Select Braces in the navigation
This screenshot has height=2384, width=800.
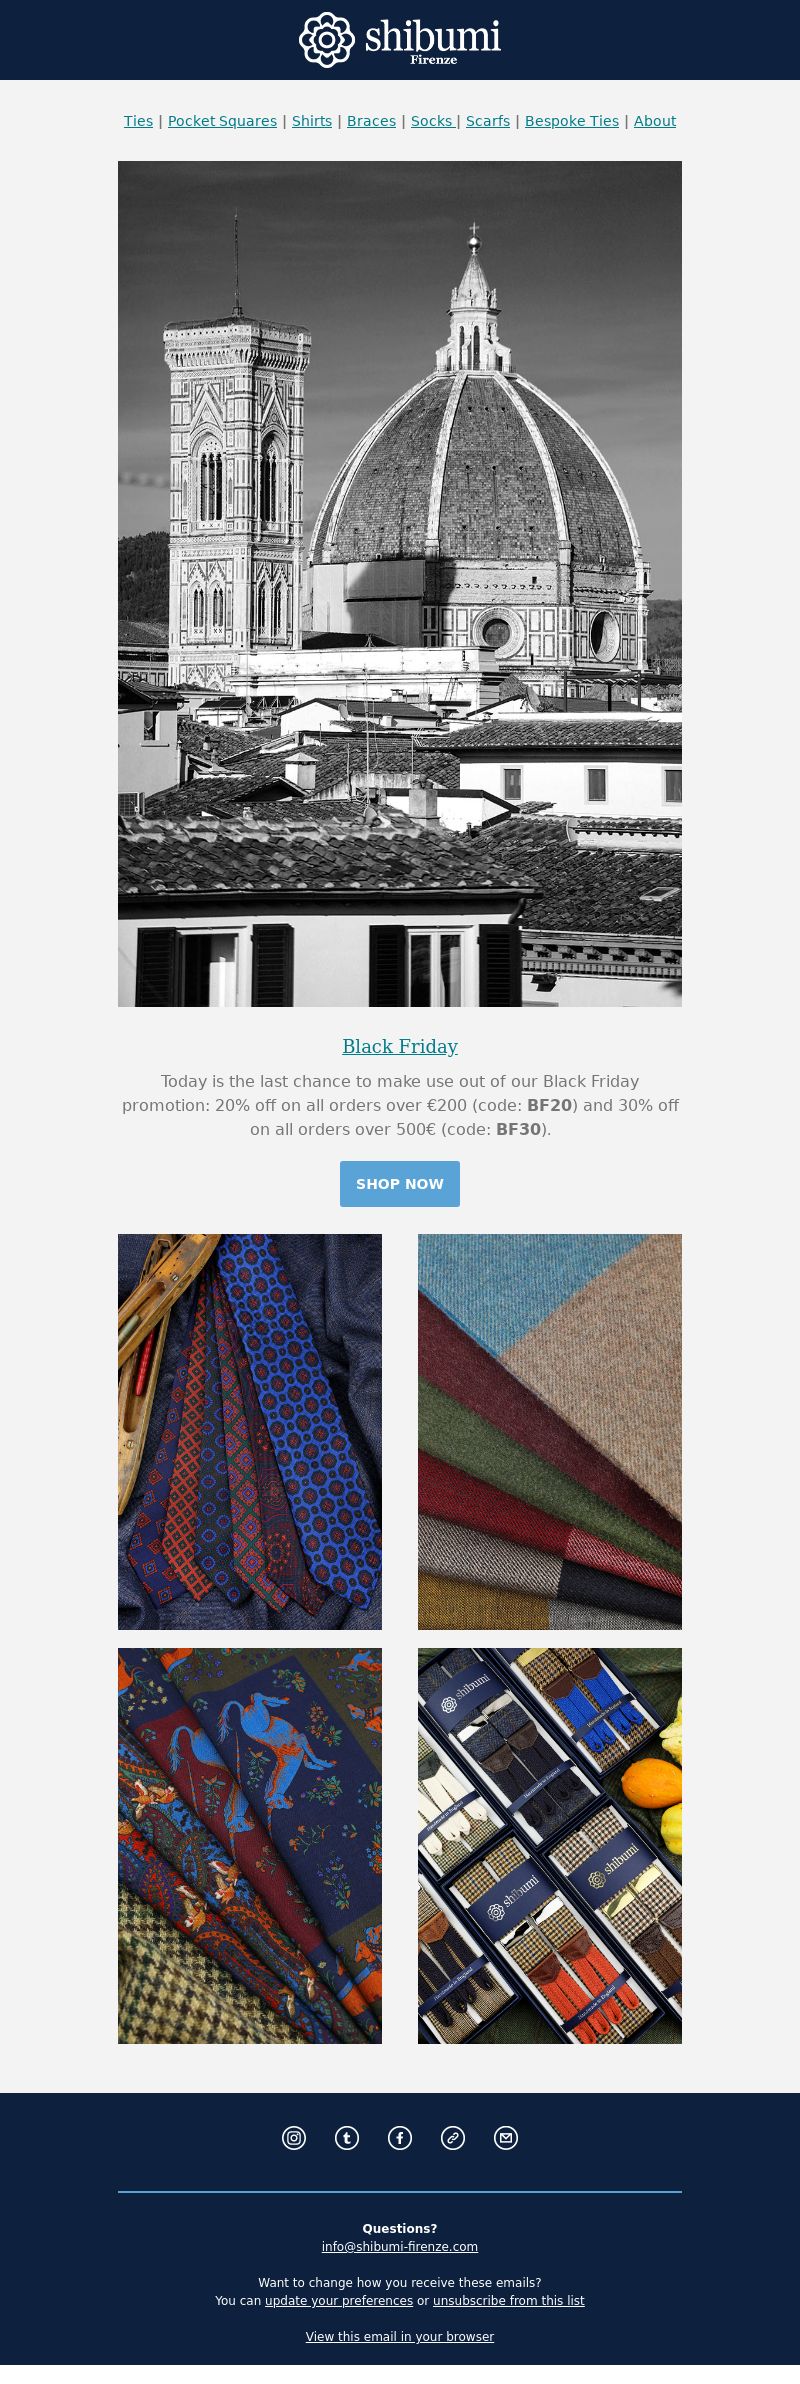[x=371, y=121]
